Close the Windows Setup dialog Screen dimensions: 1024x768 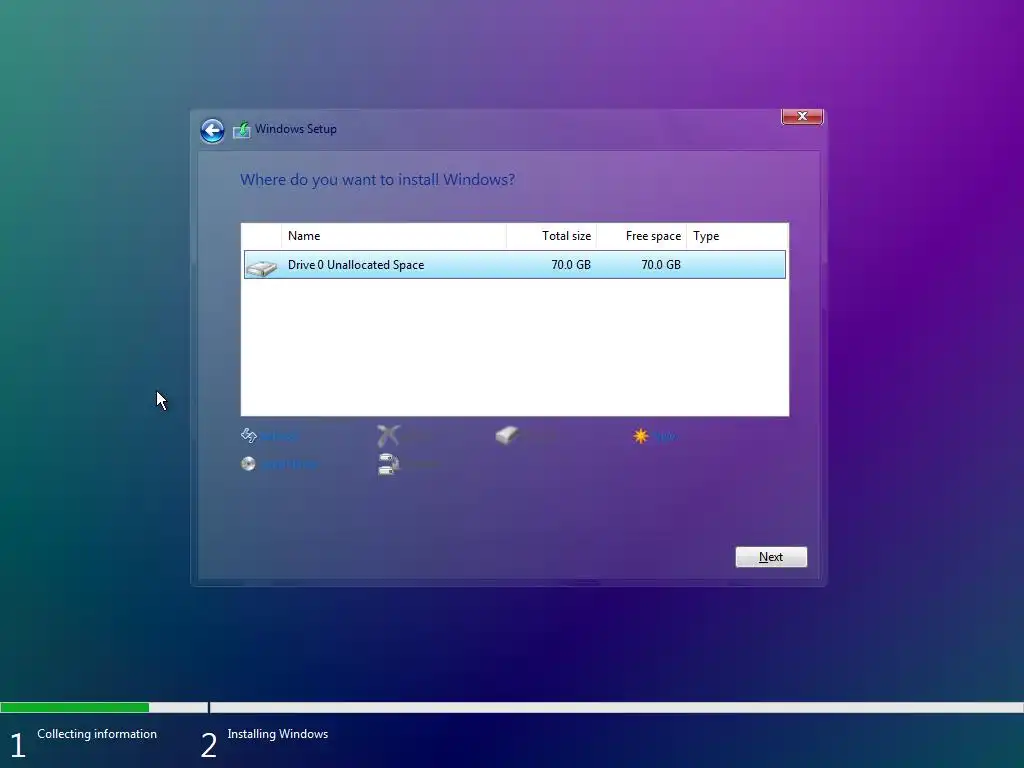point(802,116)
